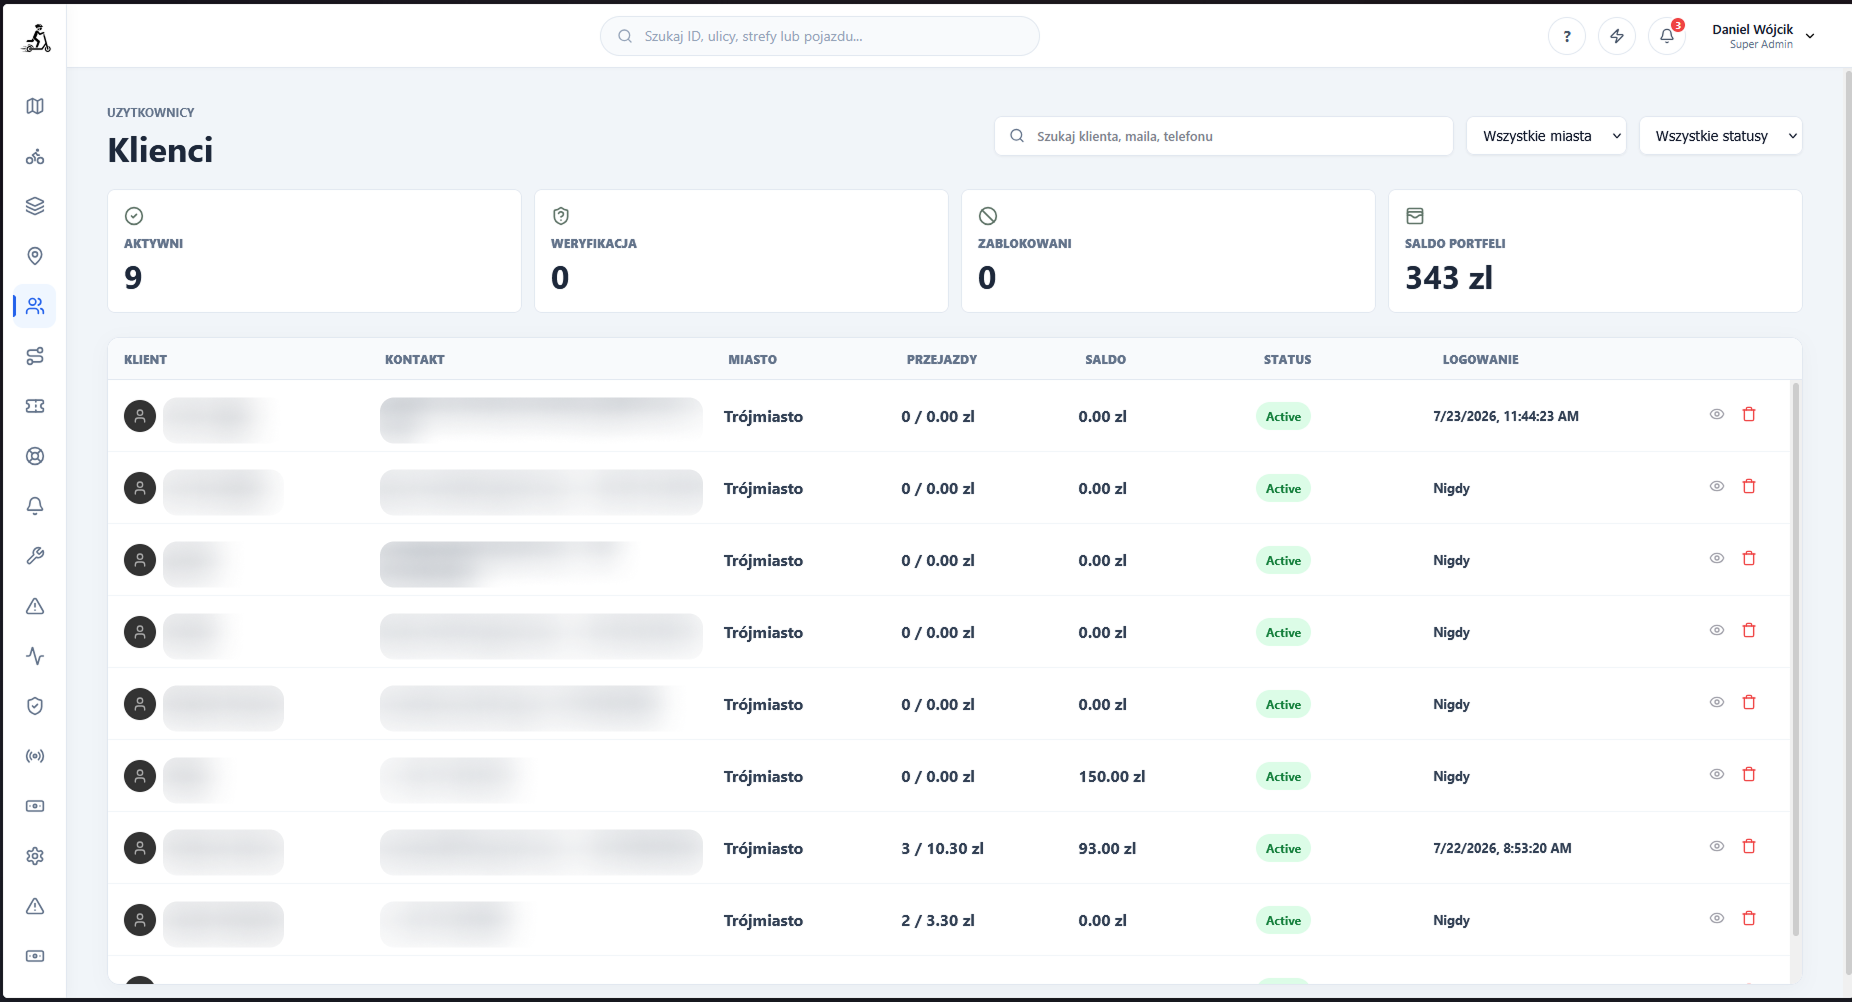Focus the Szukaj klienta search field

(1223, 136)
